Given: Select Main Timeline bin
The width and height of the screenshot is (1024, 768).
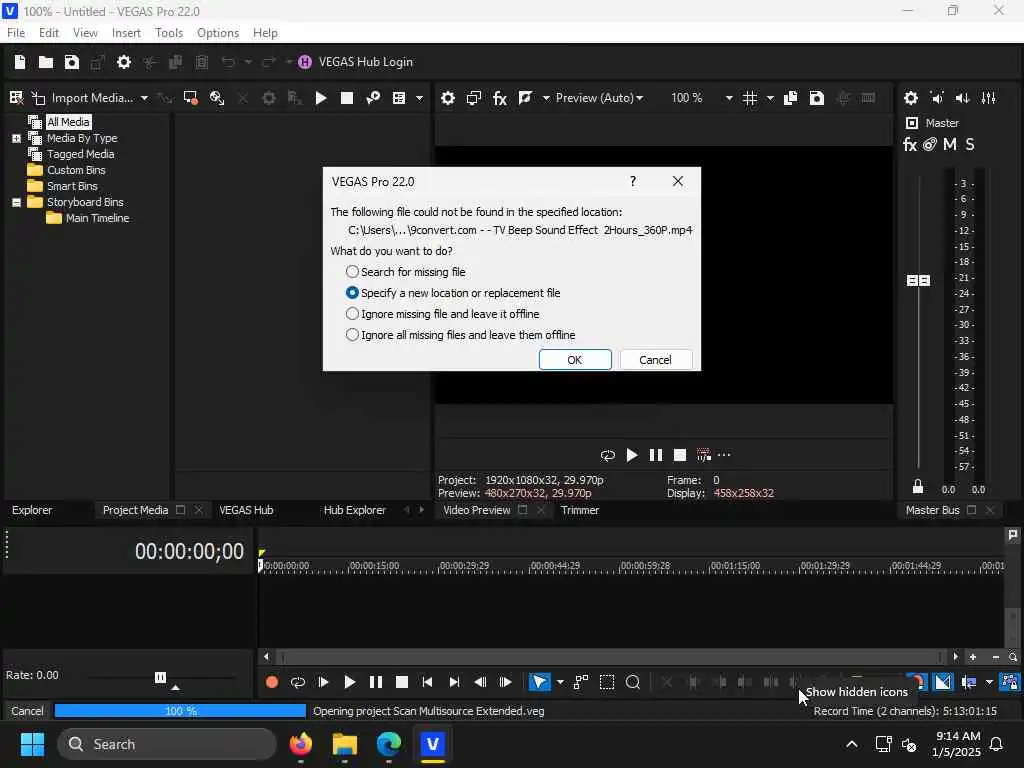Looking at the screenshot, I should click(x=97, y=218).
